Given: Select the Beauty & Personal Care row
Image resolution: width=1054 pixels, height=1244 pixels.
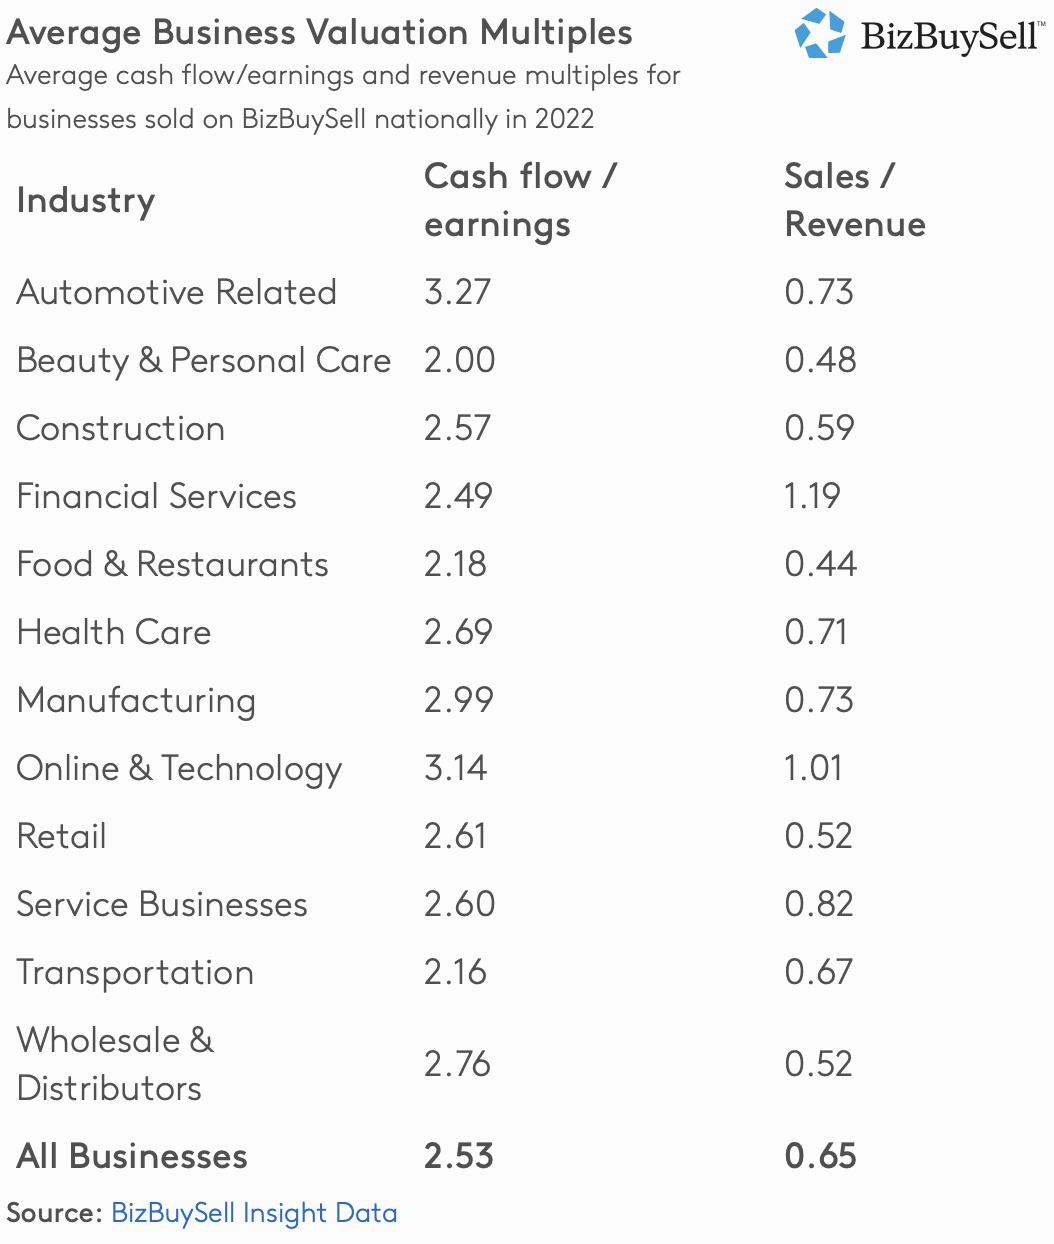Looking at the screenshot, I should pyautogui.click(x=204, y=360).
